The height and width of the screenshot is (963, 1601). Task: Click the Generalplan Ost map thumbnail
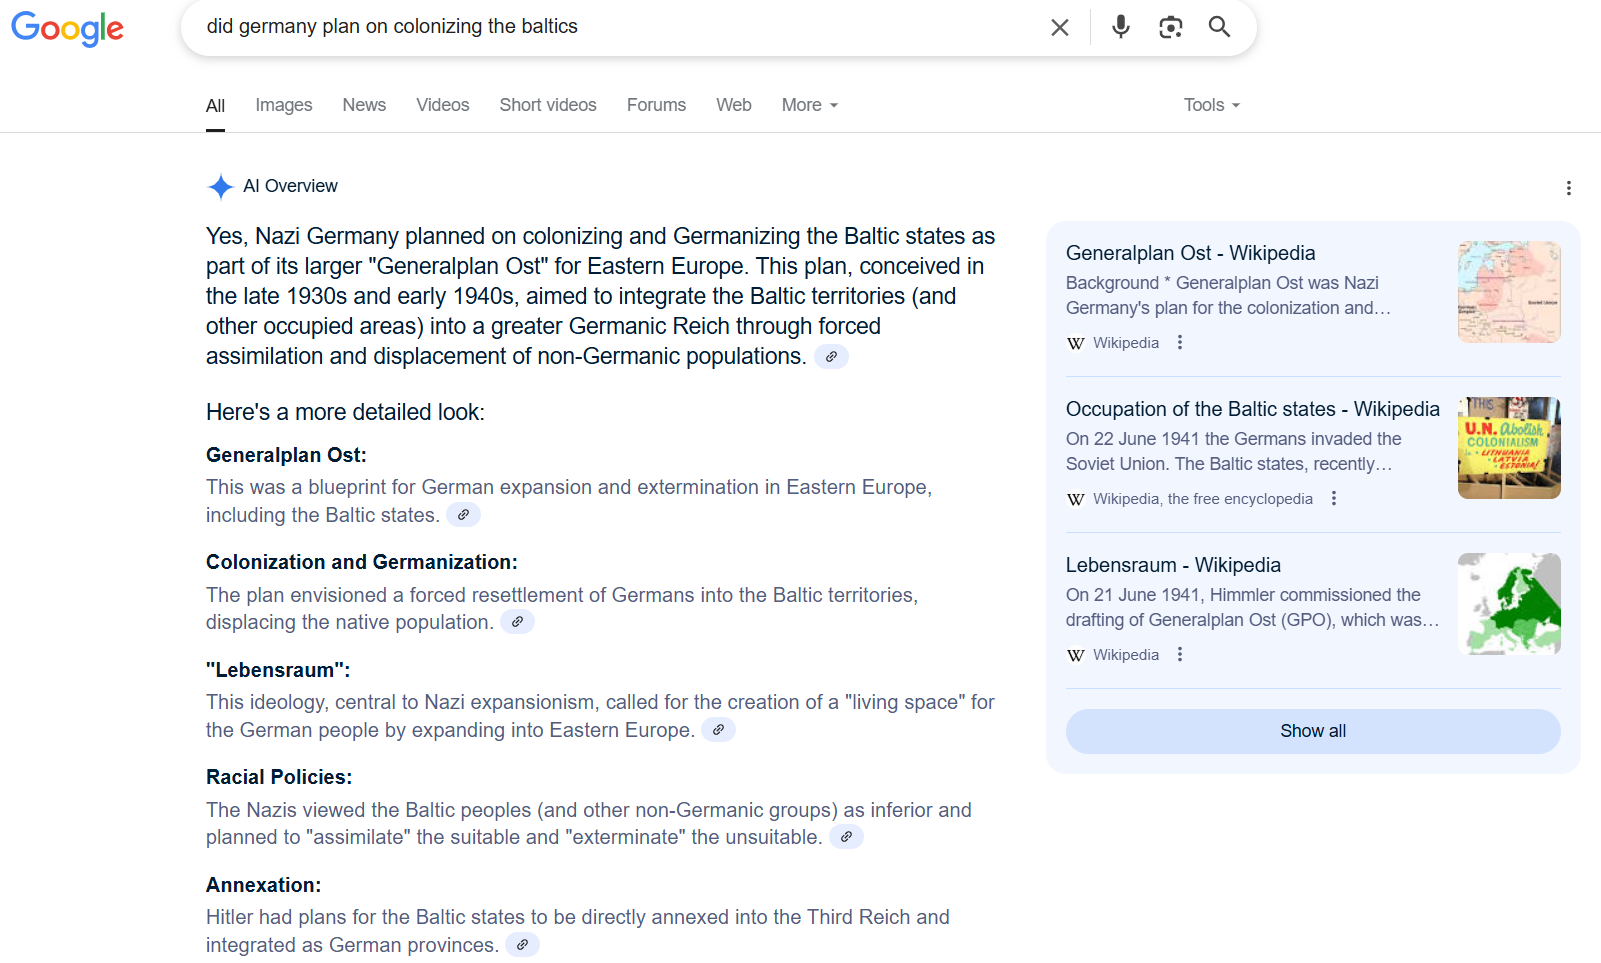tap(1509, 292)
